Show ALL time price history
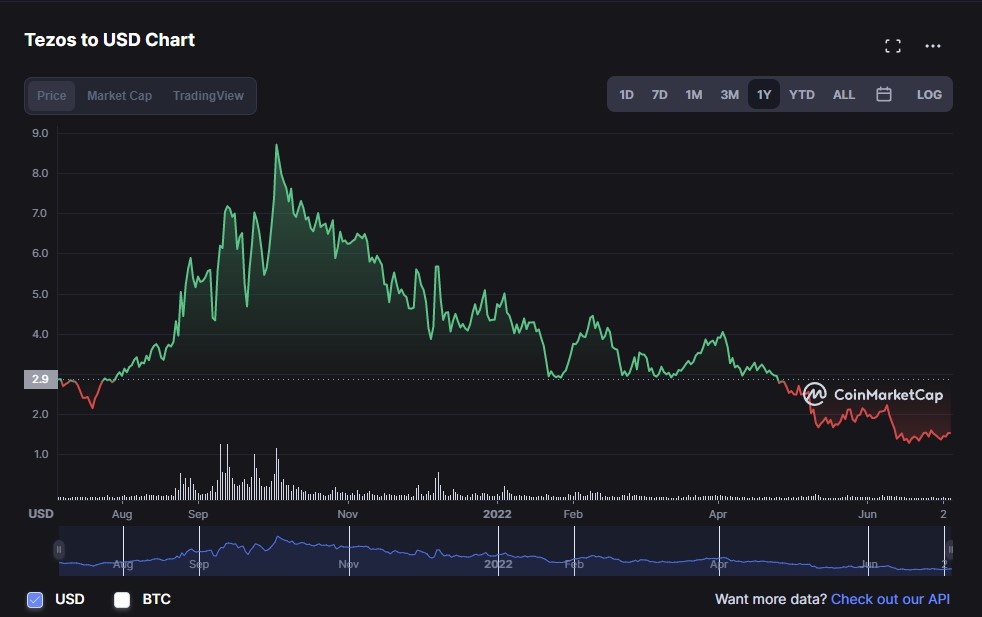982x617 pixels. point(844,94)
